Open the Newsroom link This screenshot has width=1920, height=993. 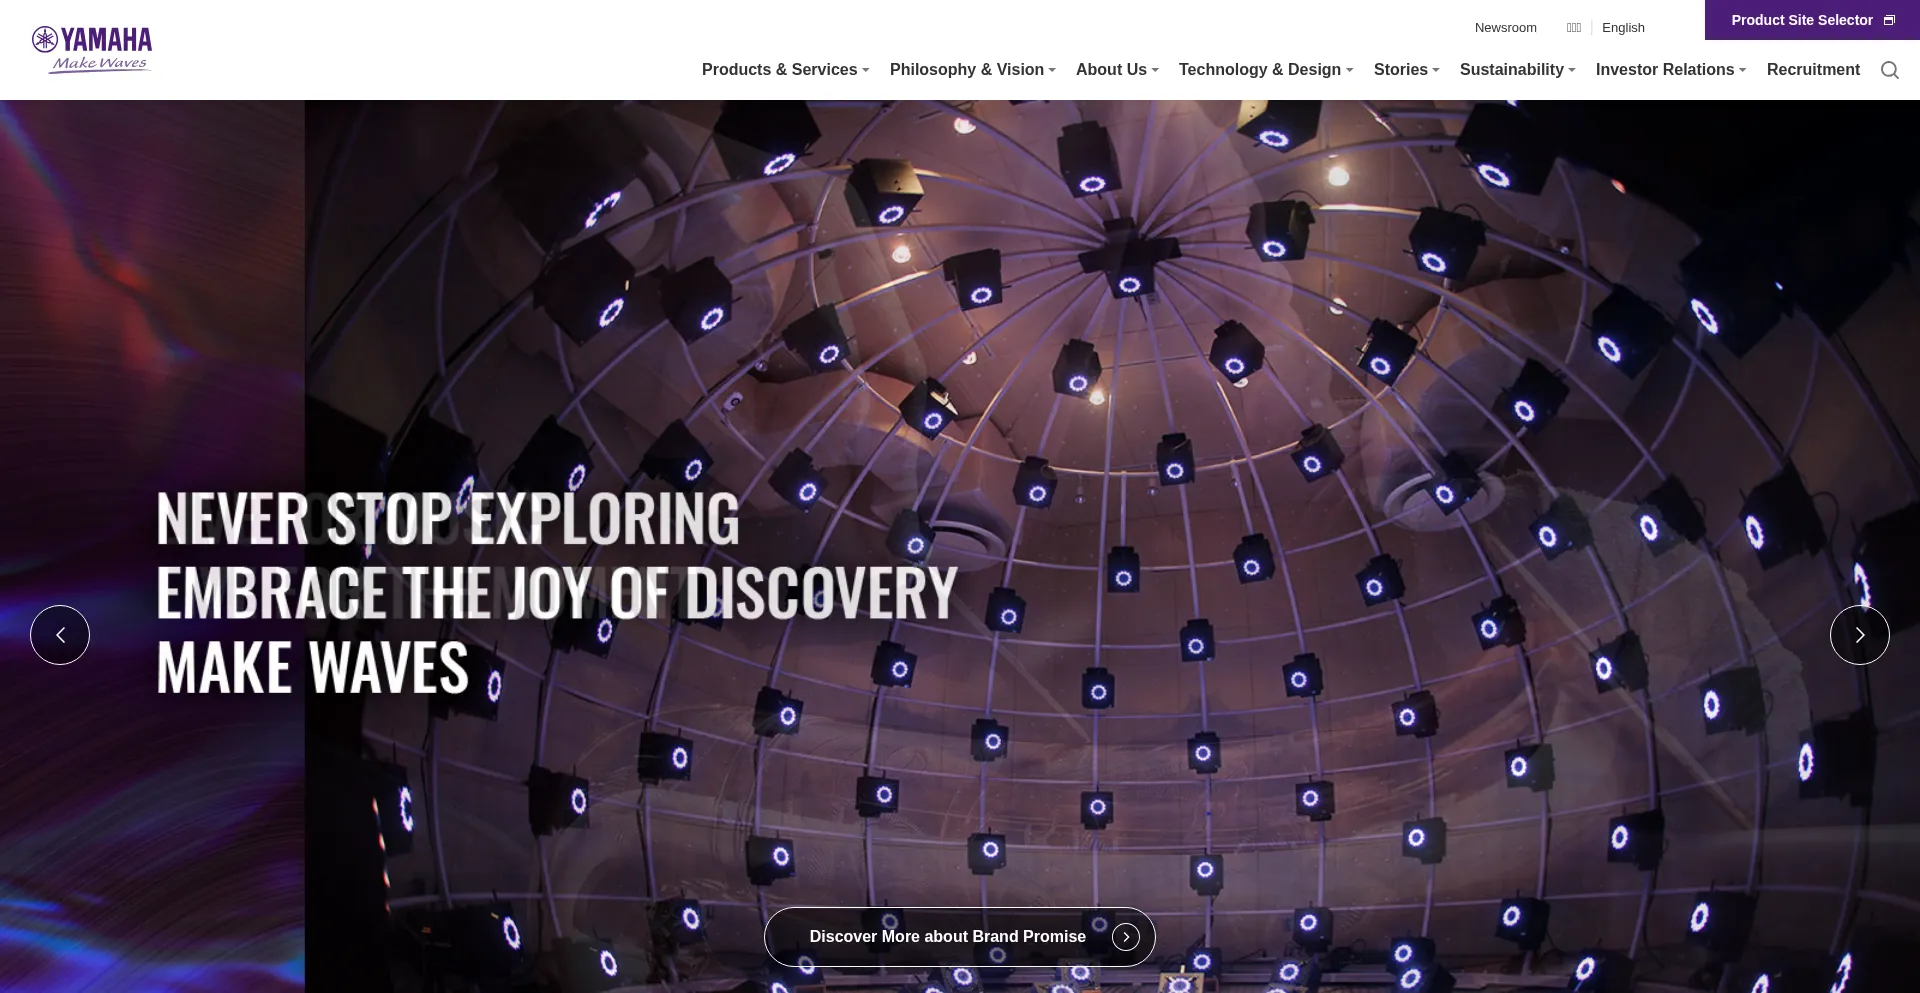tap(1505, 28)
